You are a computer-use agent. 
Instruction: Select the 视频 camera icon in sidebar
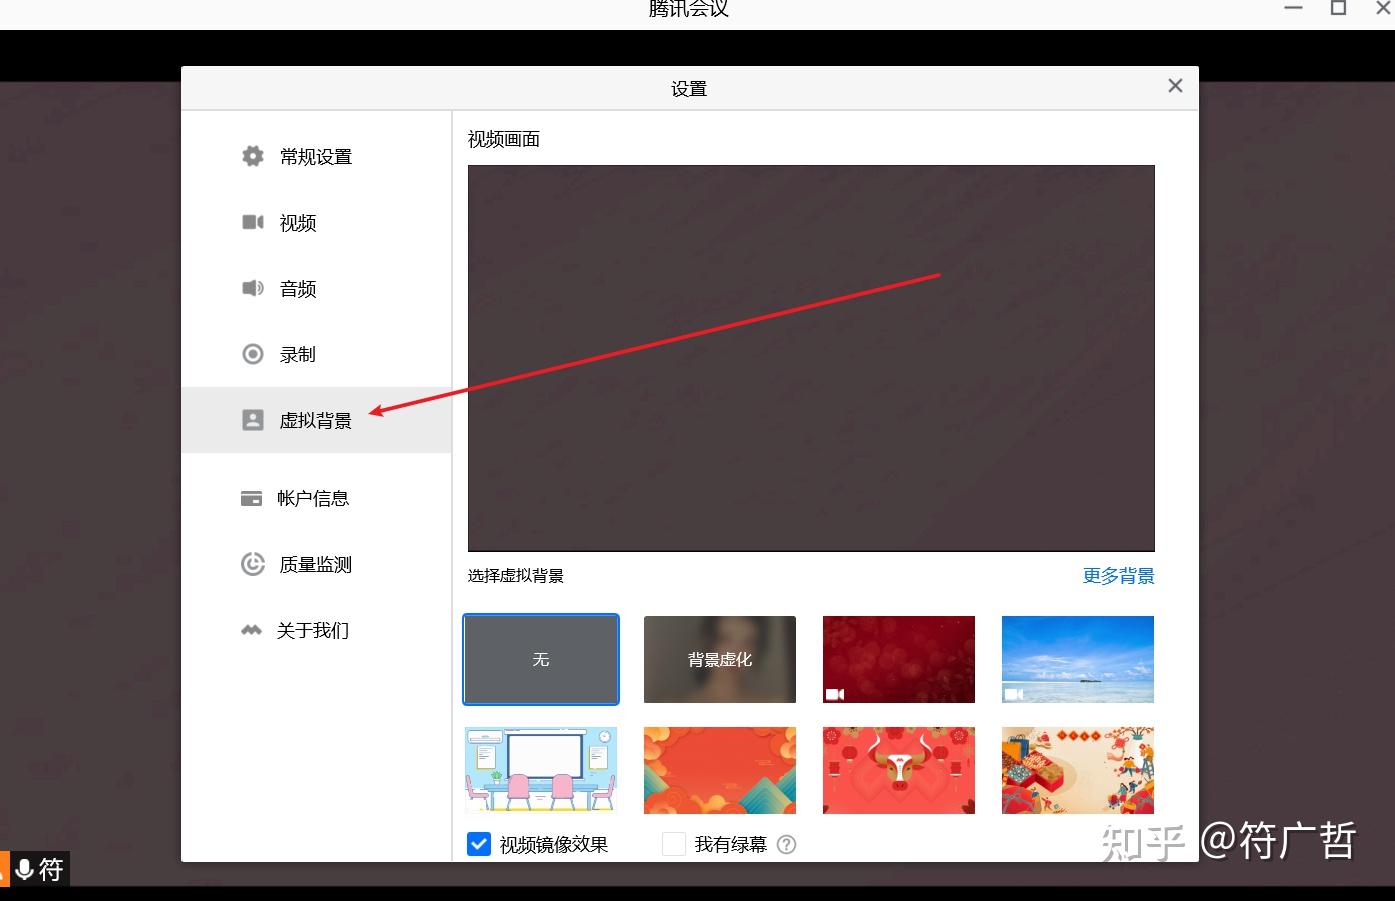tap(252, 222)
